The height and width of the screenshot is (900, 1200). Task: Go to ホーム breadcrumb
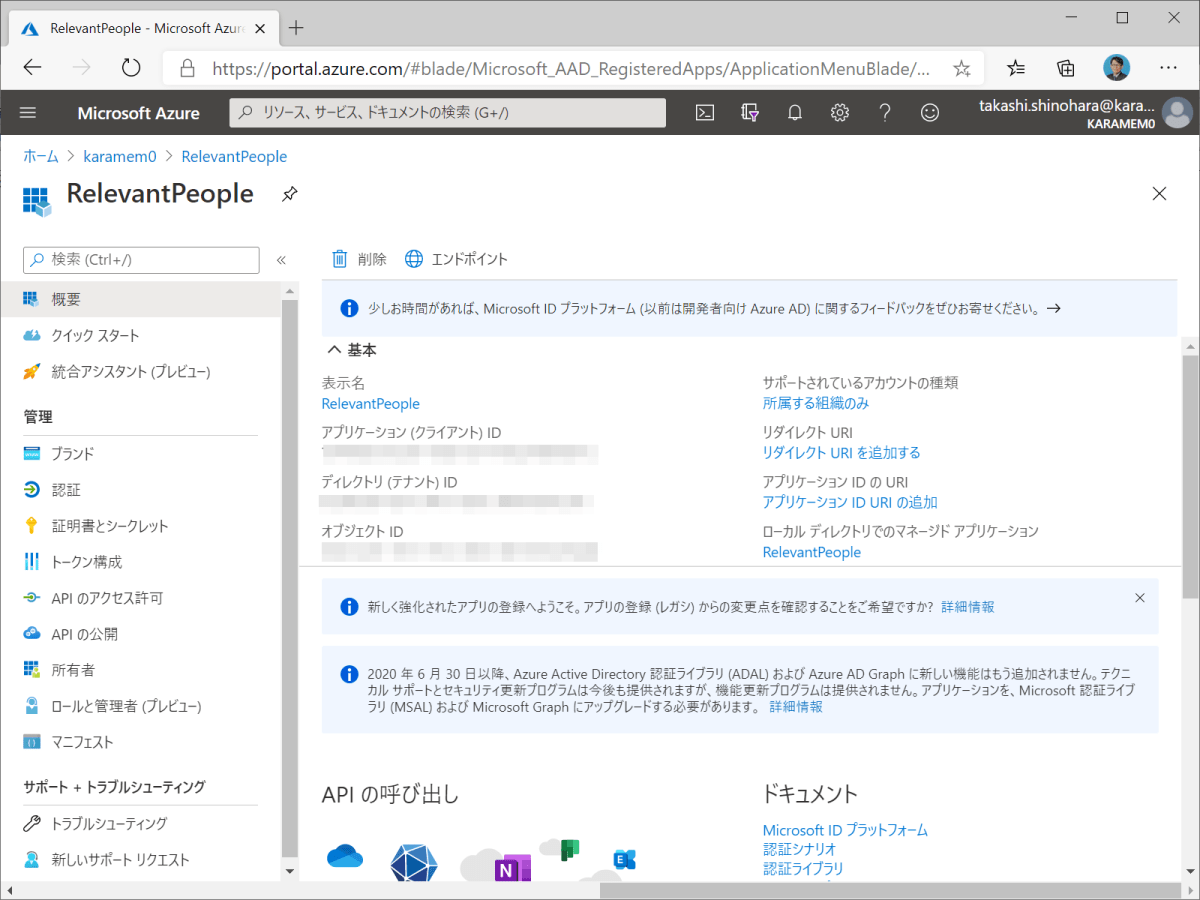point(41,157)
